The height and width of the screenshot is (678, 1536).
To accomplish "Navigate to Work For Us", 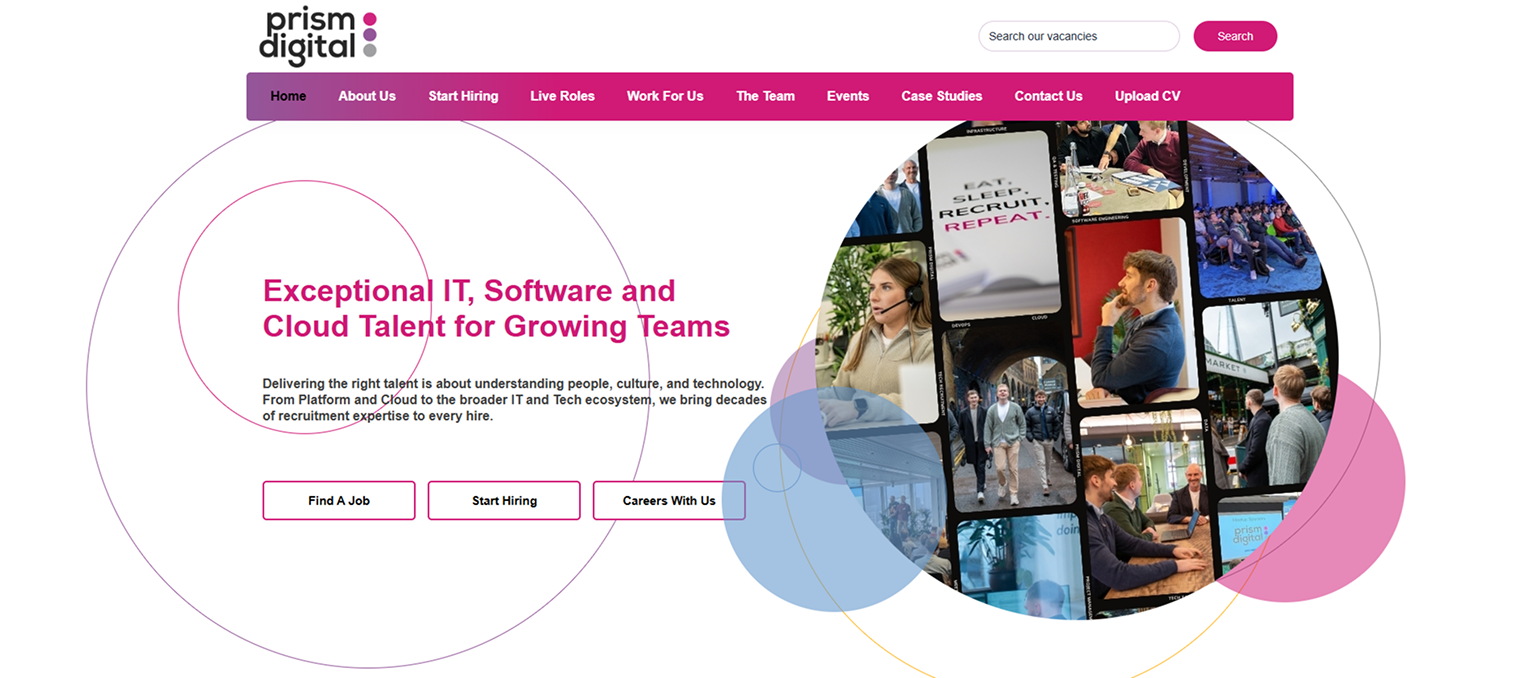I will pos(665,96).
